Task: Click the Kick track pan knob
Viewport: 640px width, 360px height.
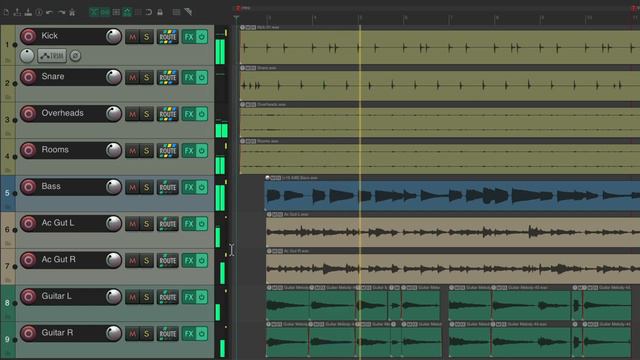Action: click(27, 56)
